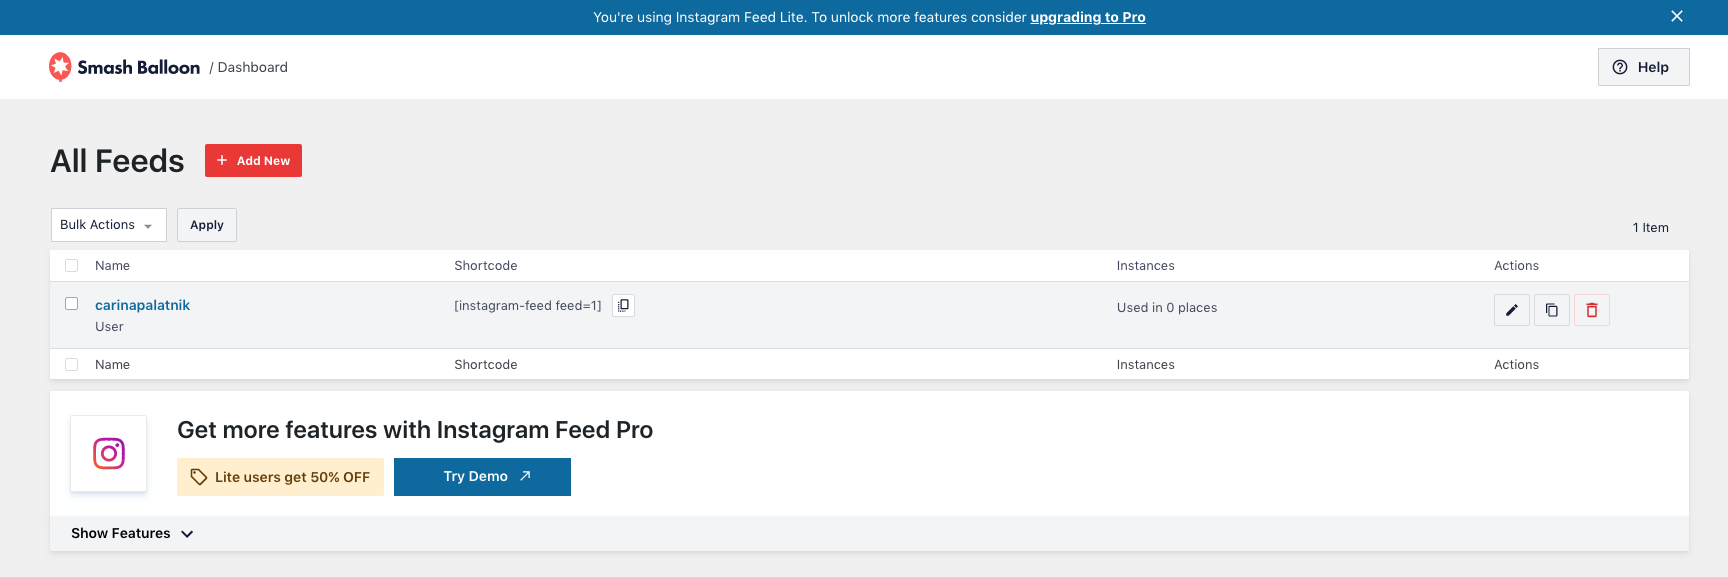Click the Smash Balloon logo

click(125, 67)
